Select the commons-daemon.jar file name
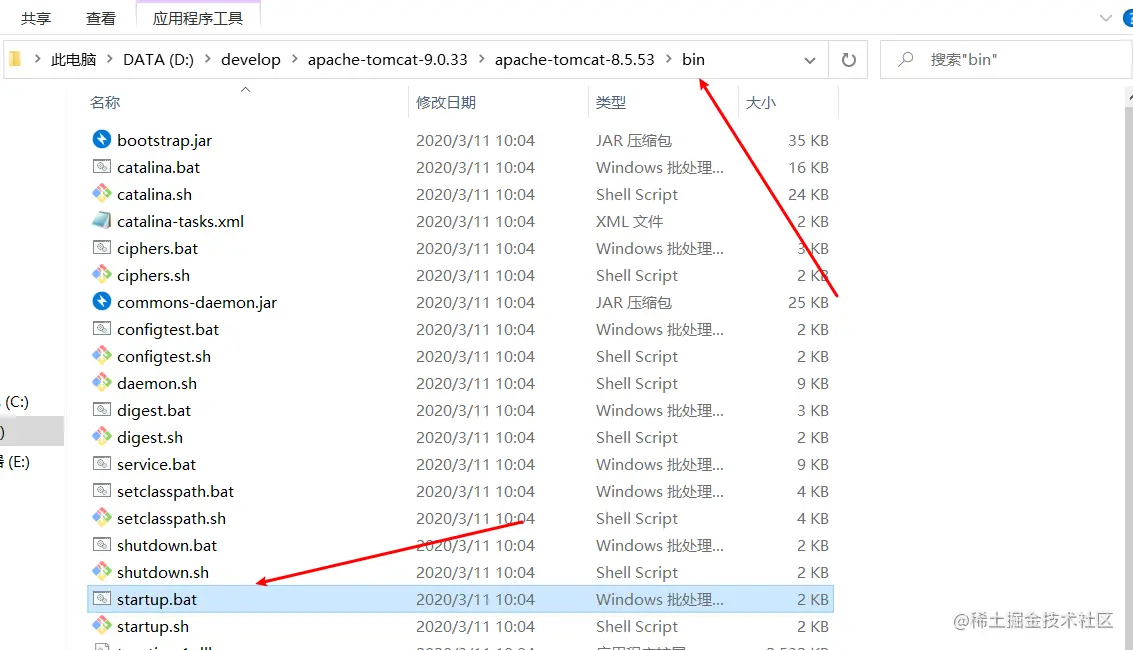1133x650 pixels. 197,303
